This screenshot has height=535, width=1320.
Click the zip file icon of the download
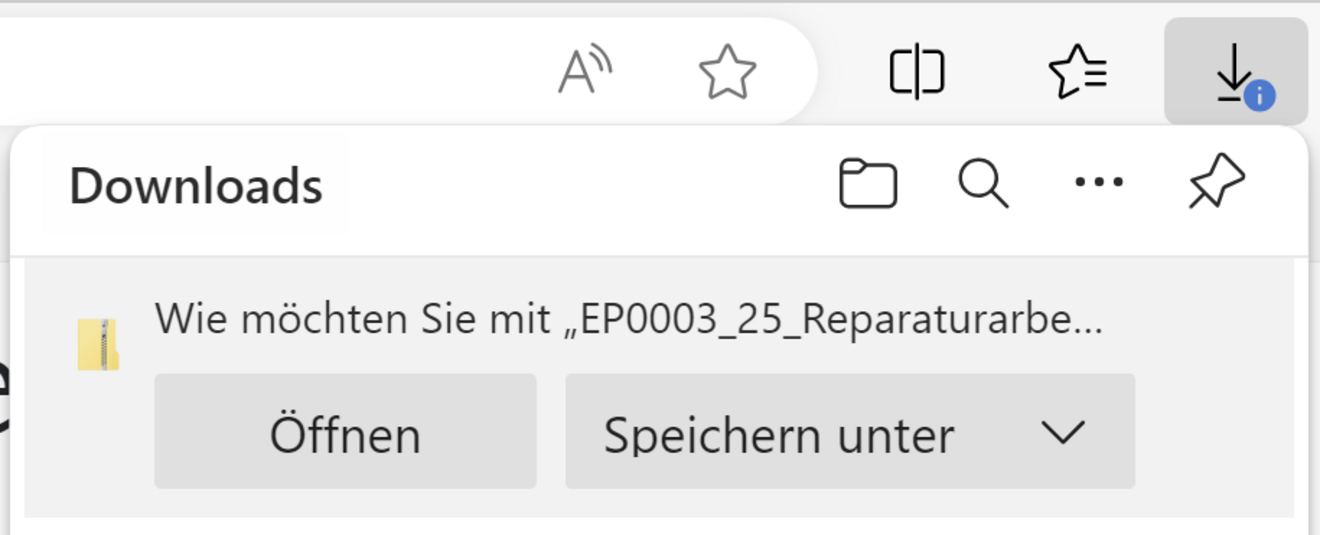point(98,345)
